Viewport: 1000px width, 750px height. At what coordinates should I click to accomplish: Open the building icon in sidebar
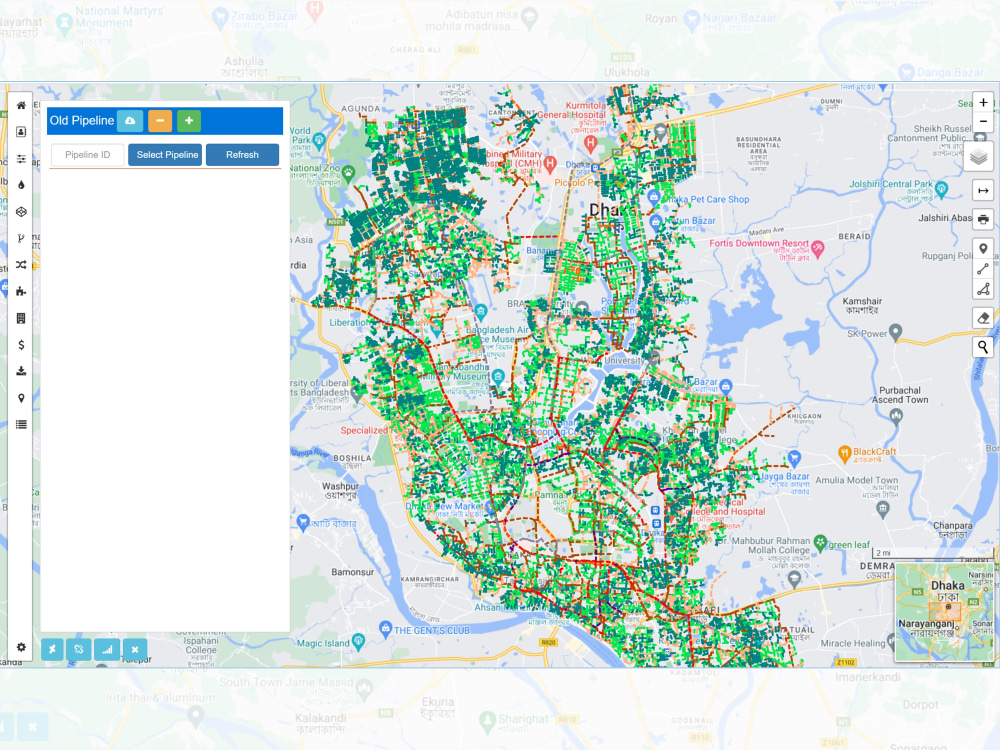(x=21, y=318)
